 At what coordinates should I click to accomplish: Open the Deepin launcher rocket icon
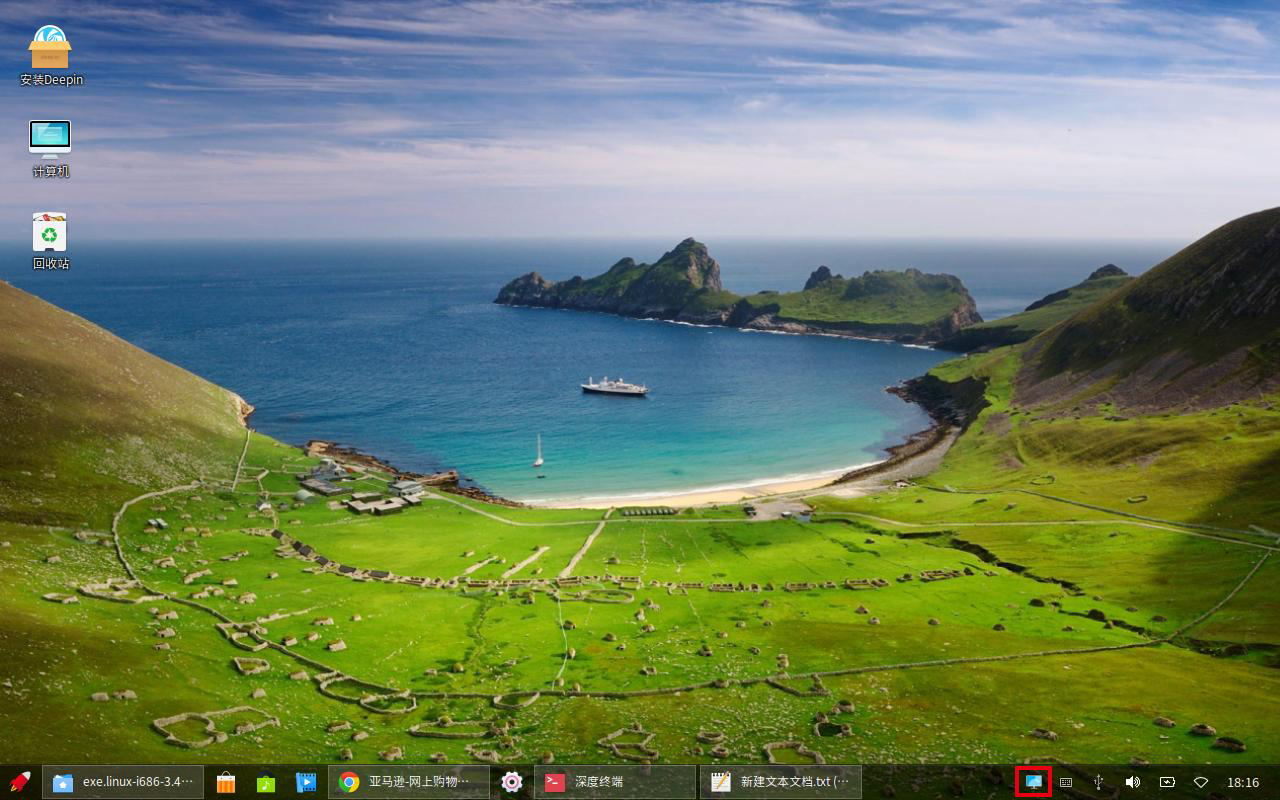click(x=19, y=782)
